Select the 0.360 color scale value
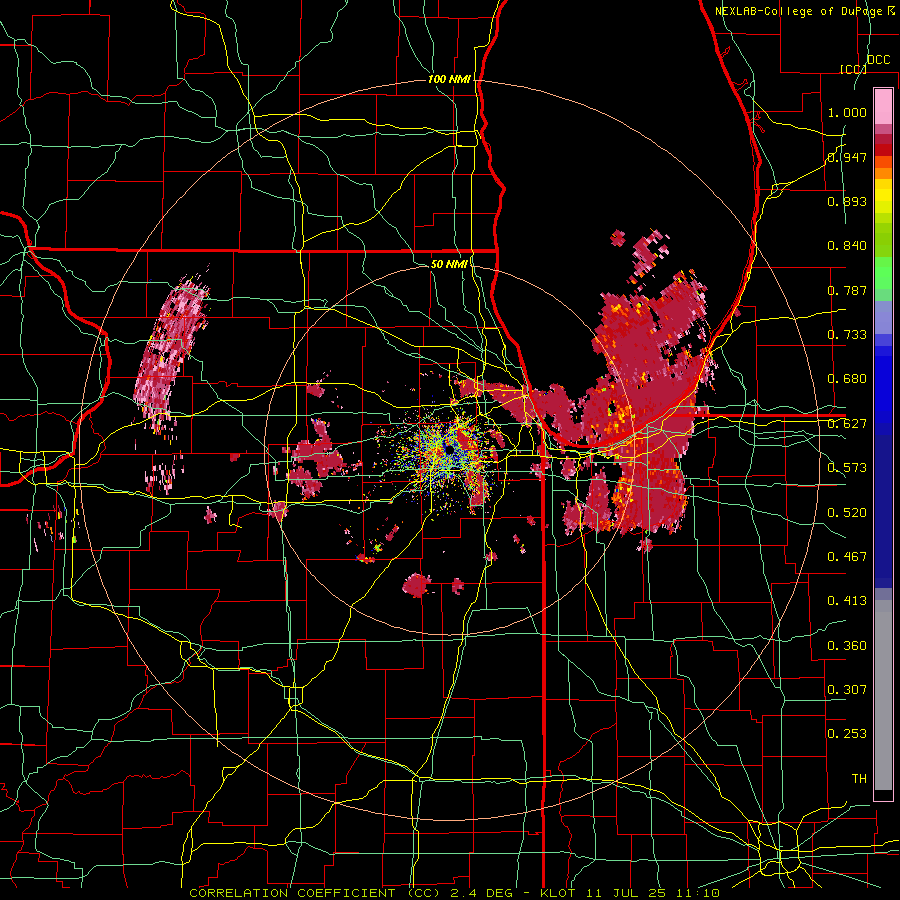The image size is (900, 900). [847, 646]
